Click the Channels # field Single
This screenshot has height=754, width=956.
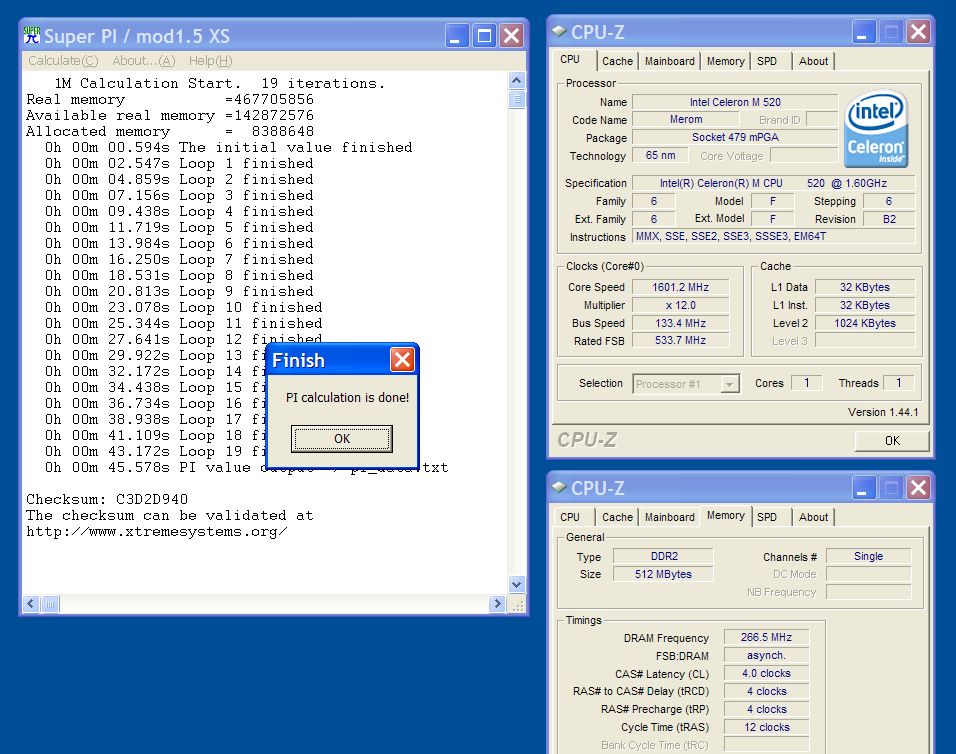(x=868, y=556)
